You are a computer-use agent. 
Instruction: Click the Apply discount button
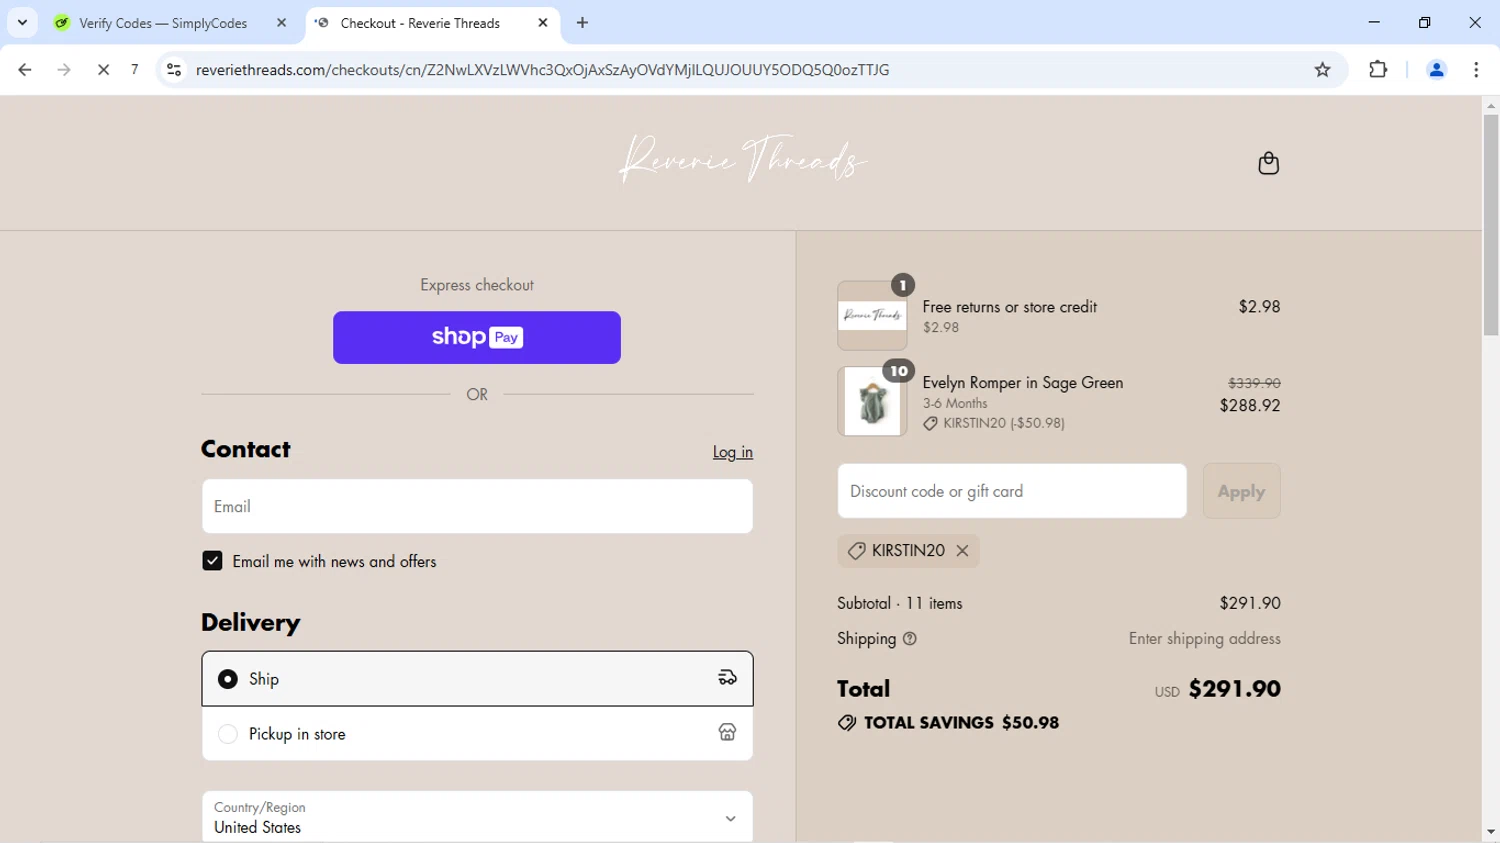[x=1241, y=491]
